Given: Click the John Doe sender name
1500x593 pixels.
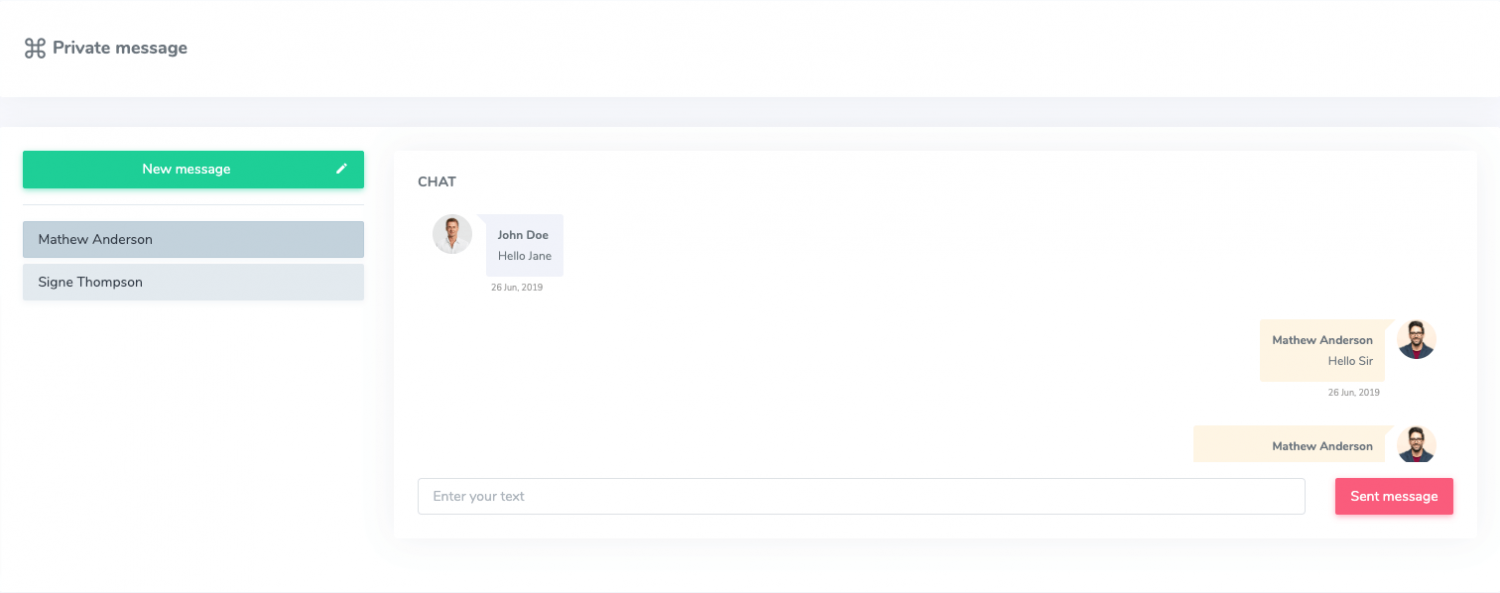Looking at the screenshot, I should click(523, 235).
